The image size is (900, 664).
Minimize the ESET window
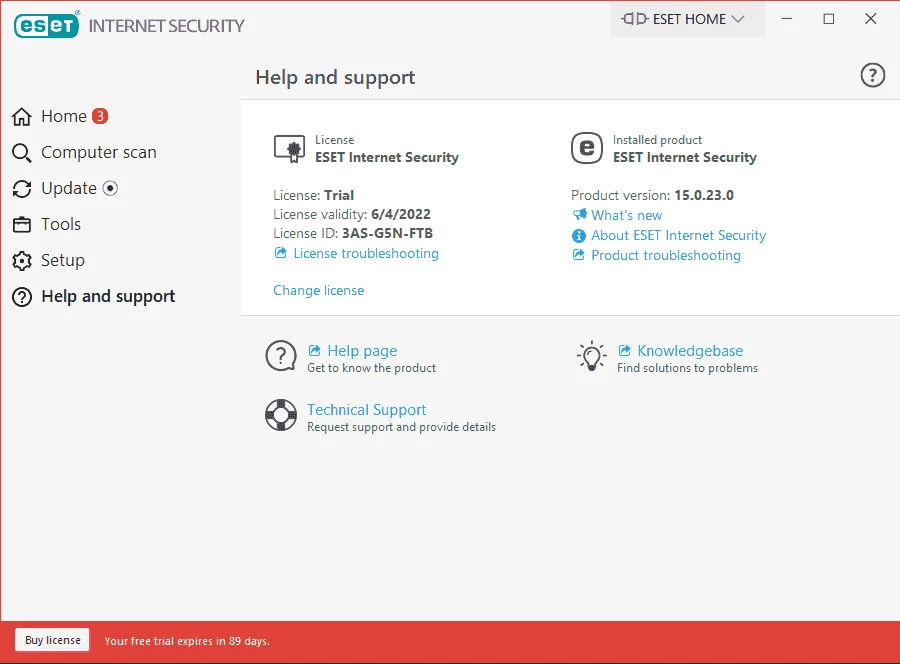click(787, 19)
